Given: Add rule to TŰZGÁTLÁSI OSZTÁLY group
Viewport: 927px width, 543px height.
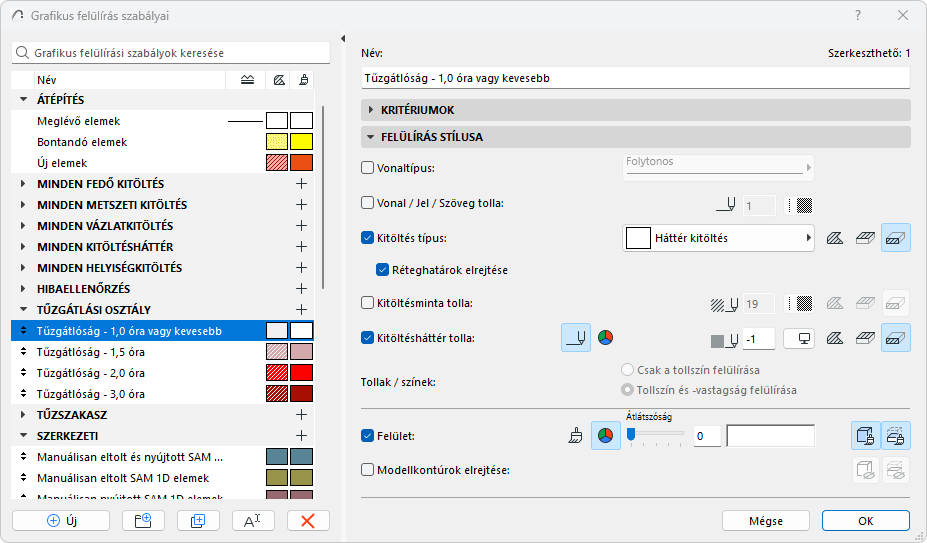Looking at the screenshot, I should pyautogui.click(x=302, y=310).
